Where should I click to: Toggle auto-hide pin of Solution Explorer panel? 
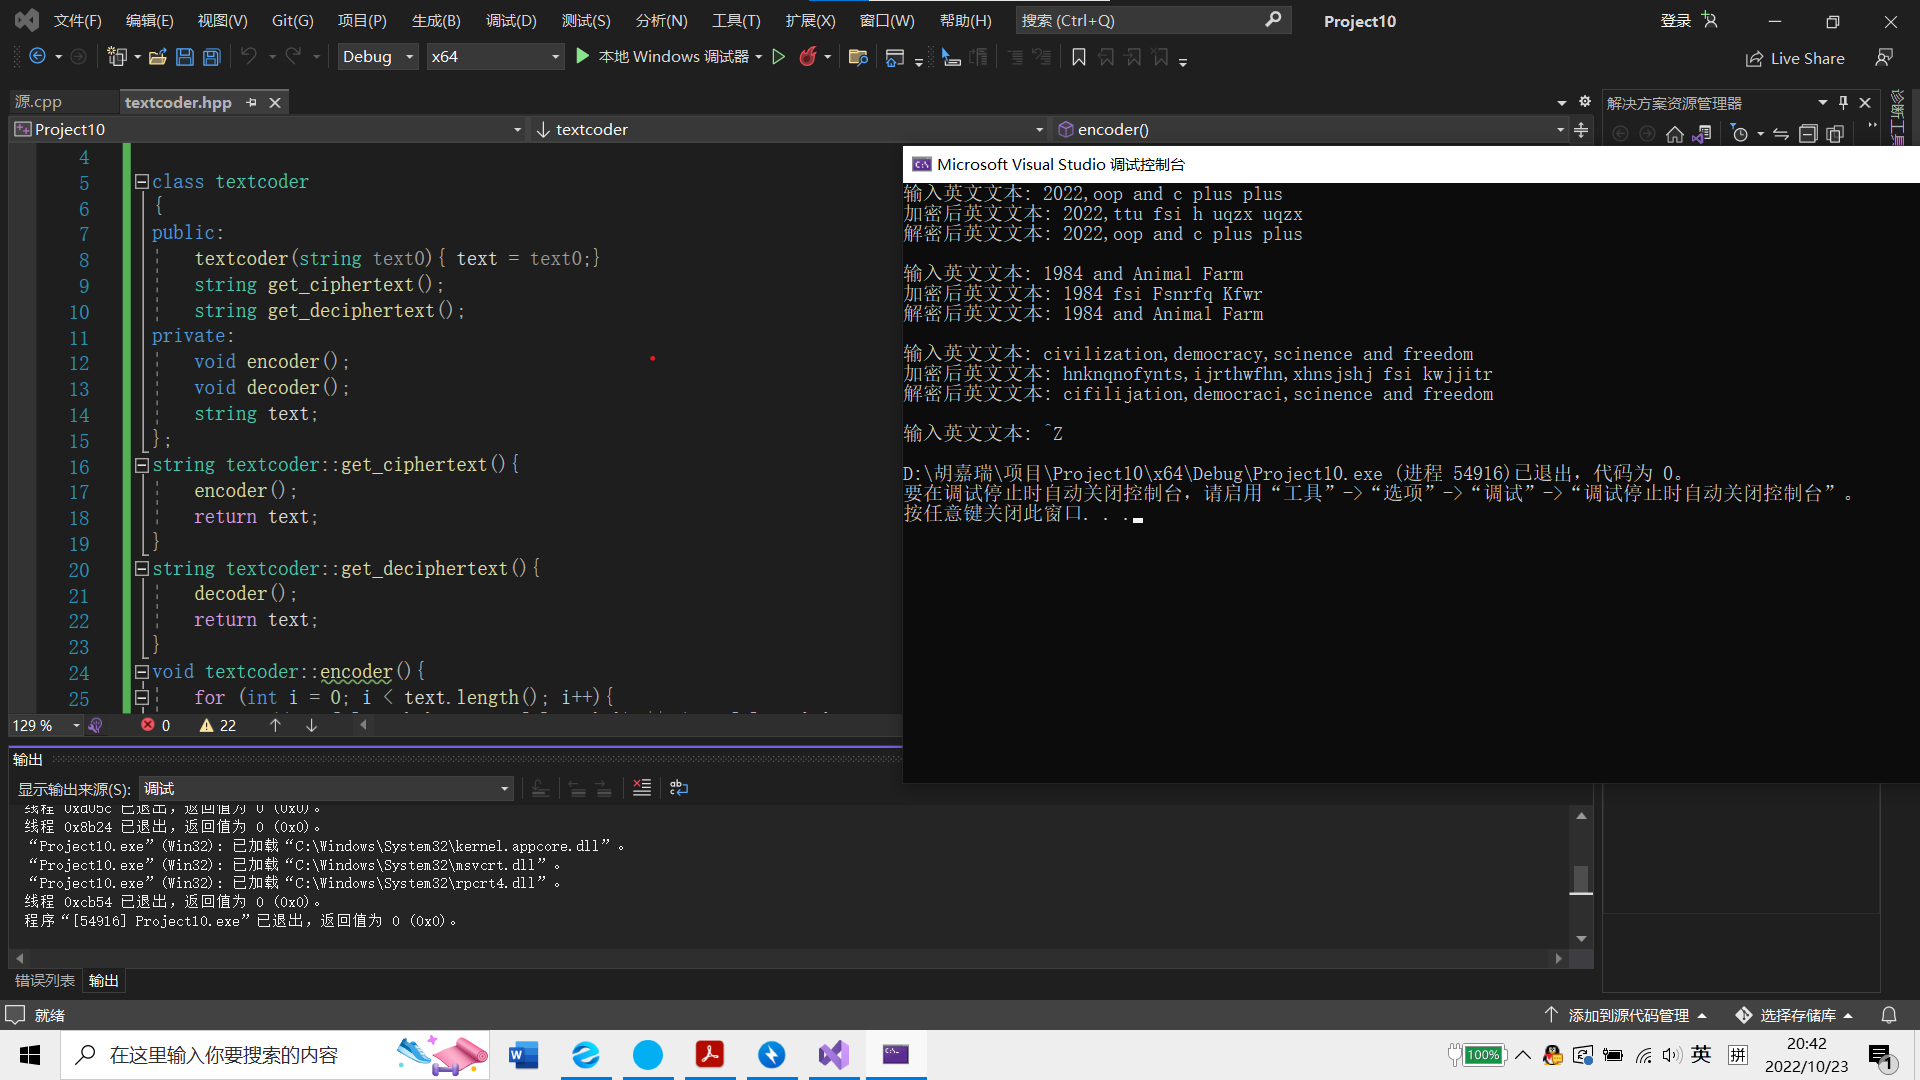click(x=1843, y=102)
